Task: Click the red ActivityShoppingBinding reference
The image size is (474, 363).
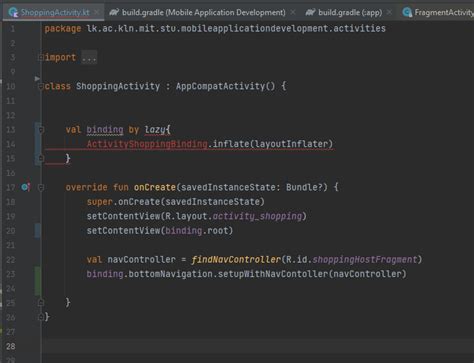Action: (147, 144)
